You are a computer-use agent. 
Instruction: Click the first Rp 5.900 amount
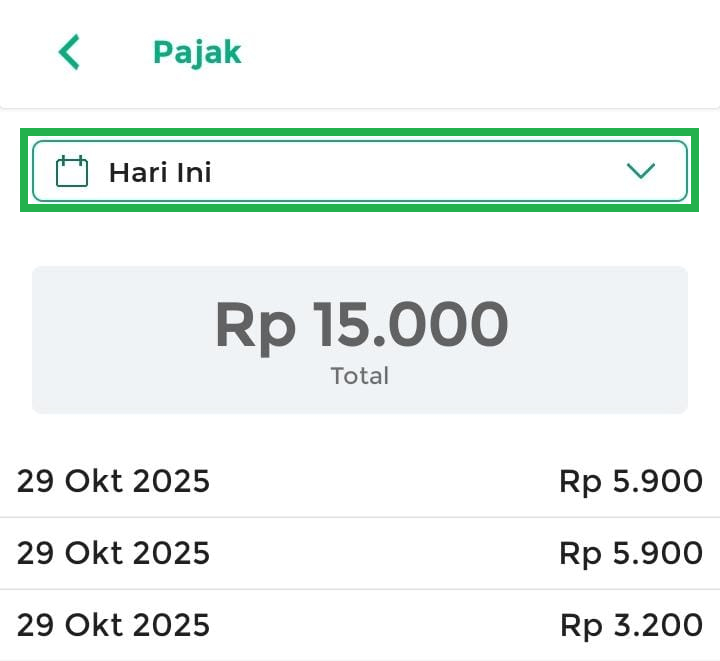tap(630, 482)
